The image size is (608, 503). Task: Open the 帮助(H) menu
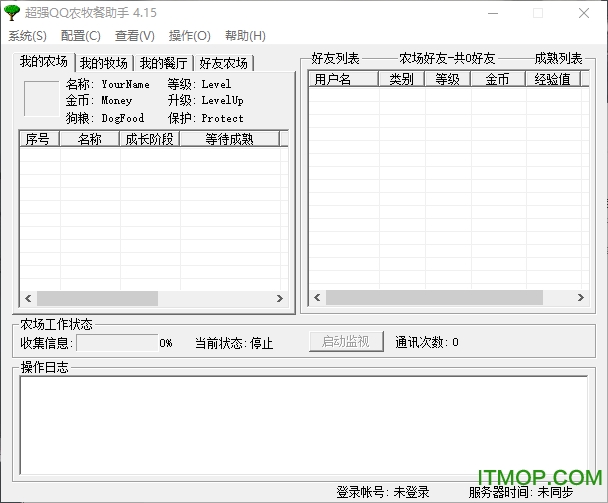pyautogui.click(x=245, y=36)
